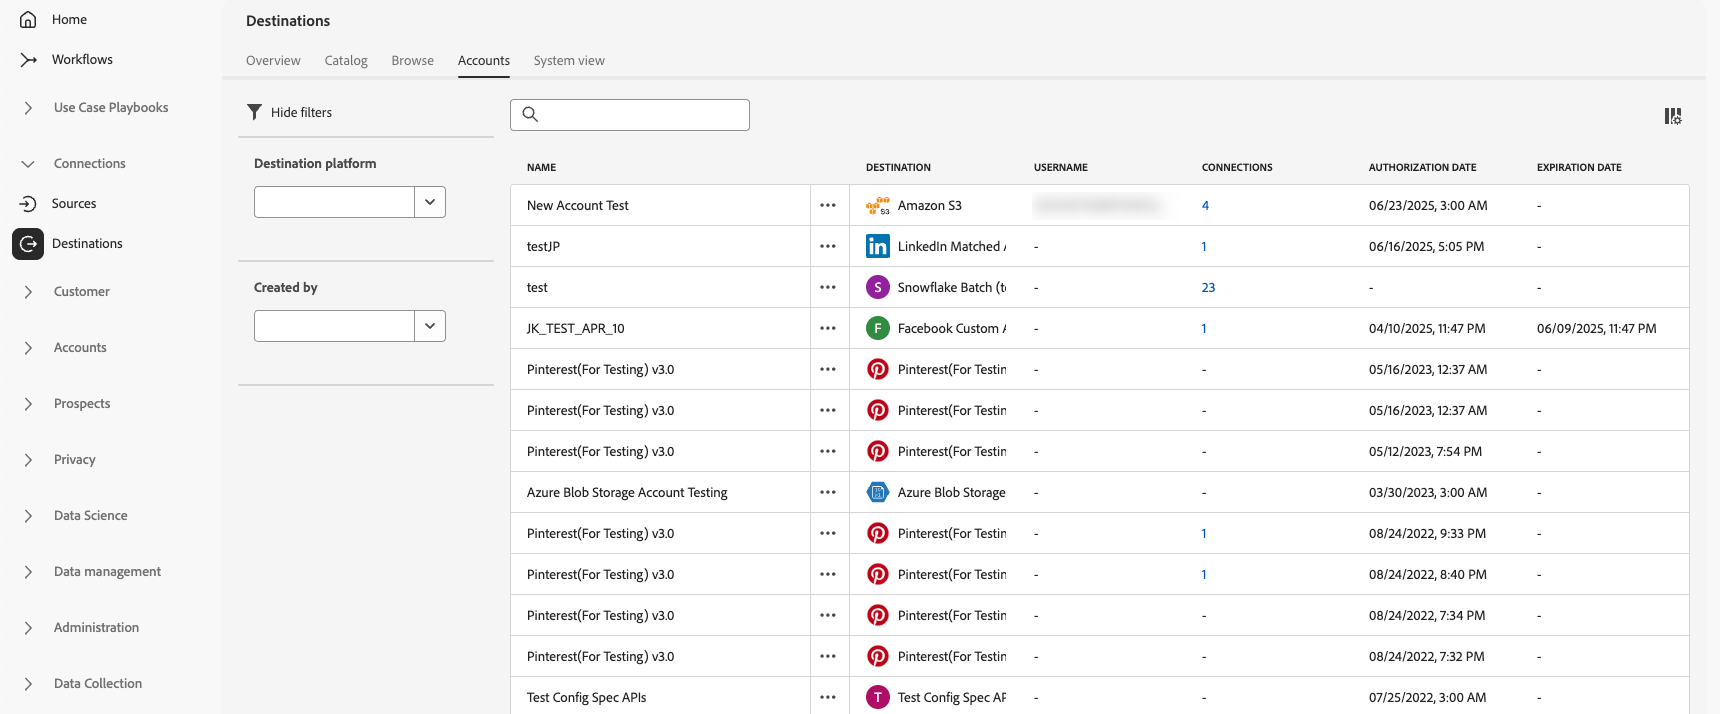
Task: Click the search magnifier icon
Action: point(531,114)
